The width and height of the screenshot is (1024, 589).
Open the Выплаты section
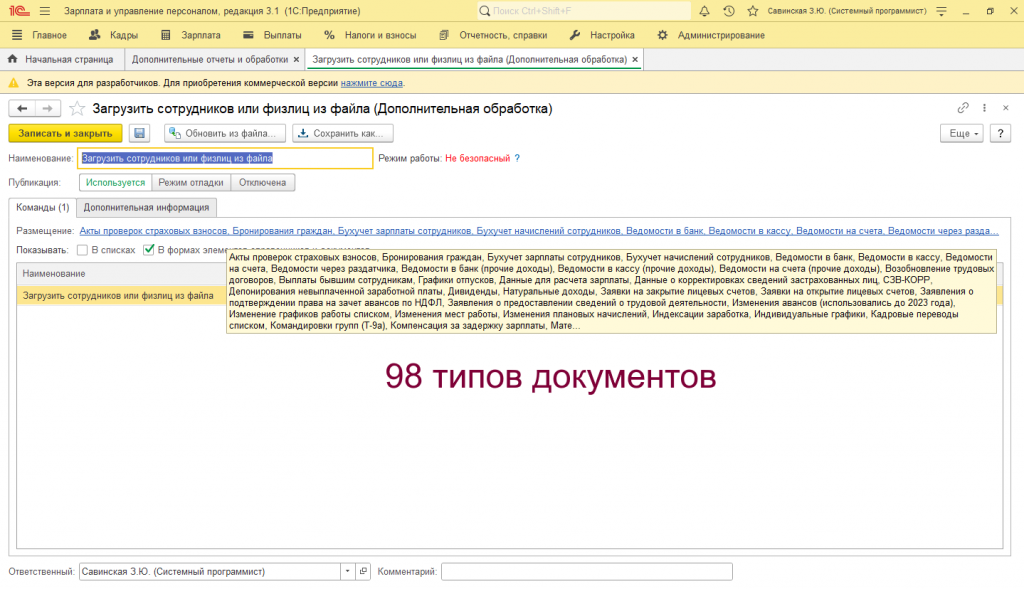pyautogui.click(x=272, y=35)
